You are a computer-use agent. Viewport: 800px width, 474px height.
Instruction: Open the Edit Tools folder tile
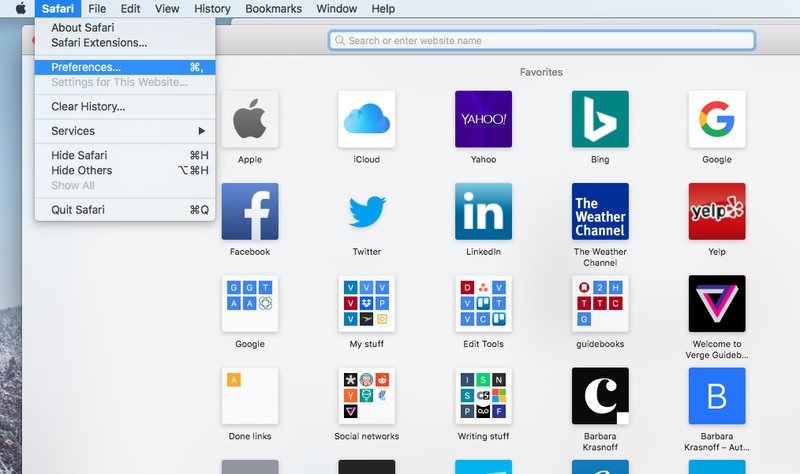point(483,304)
